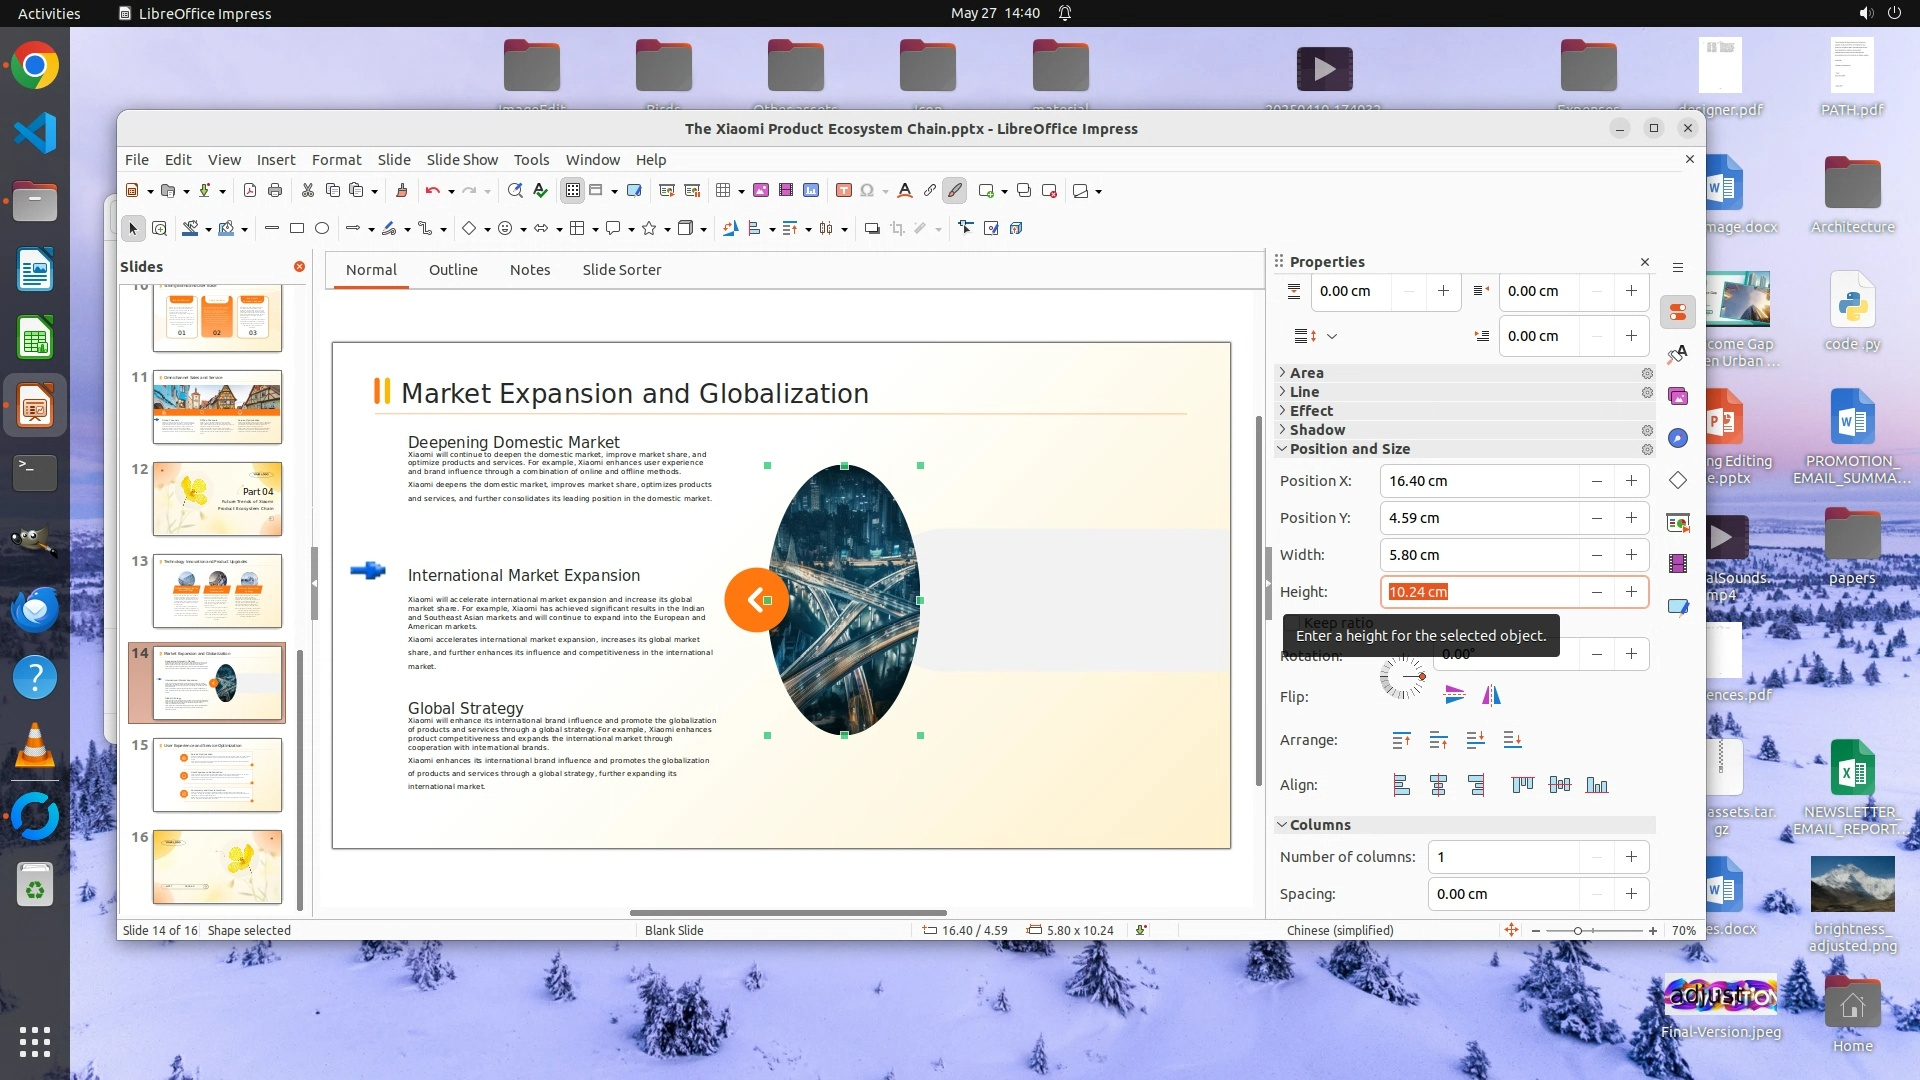
Task: Align selected object to center horizontally
Action: [x=1438, y=785]
